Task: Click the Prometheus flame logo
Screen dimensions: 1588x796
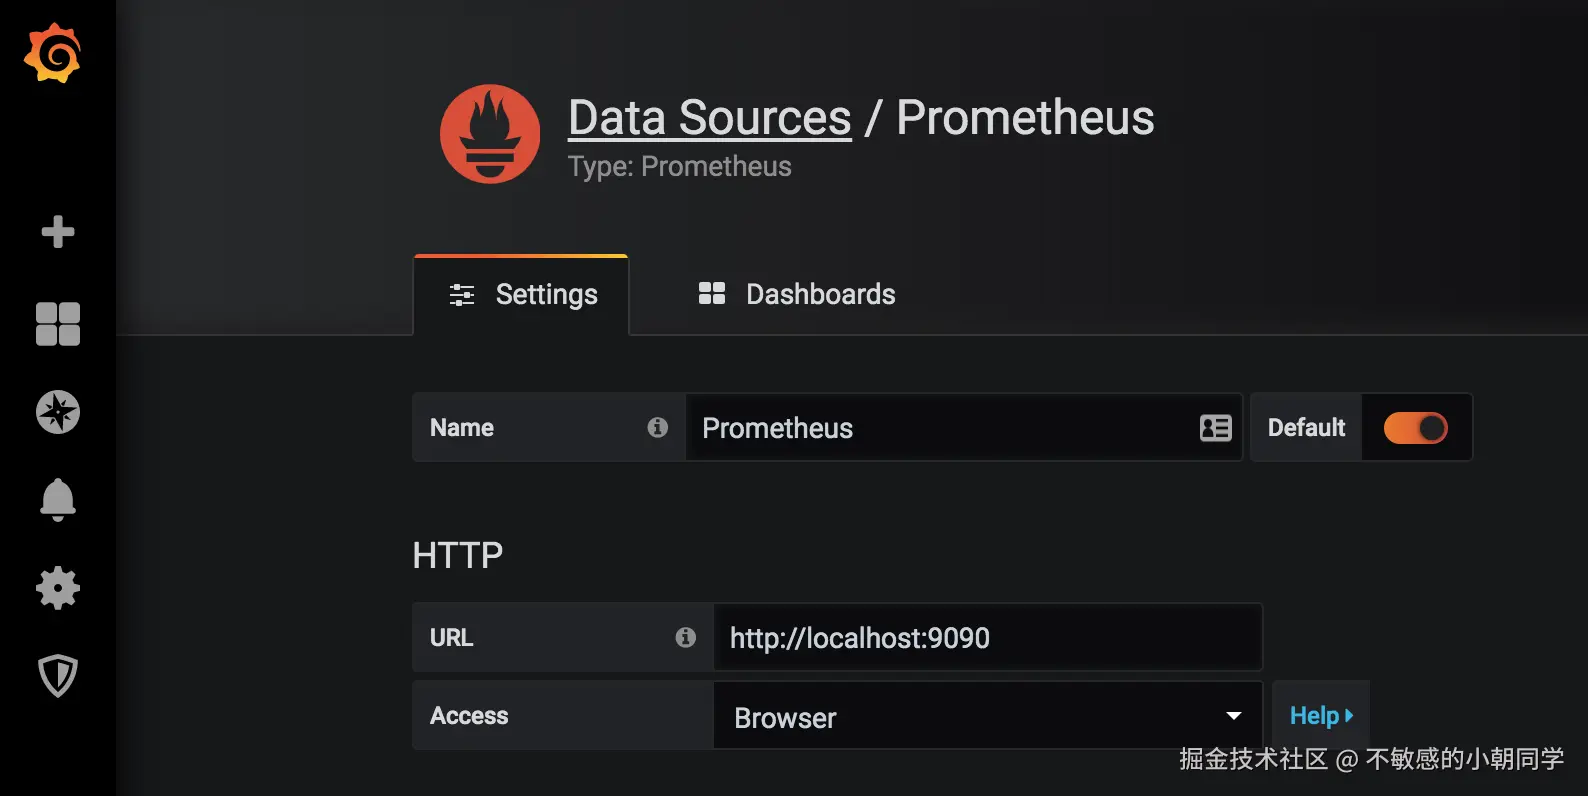Action: point(490,134)
